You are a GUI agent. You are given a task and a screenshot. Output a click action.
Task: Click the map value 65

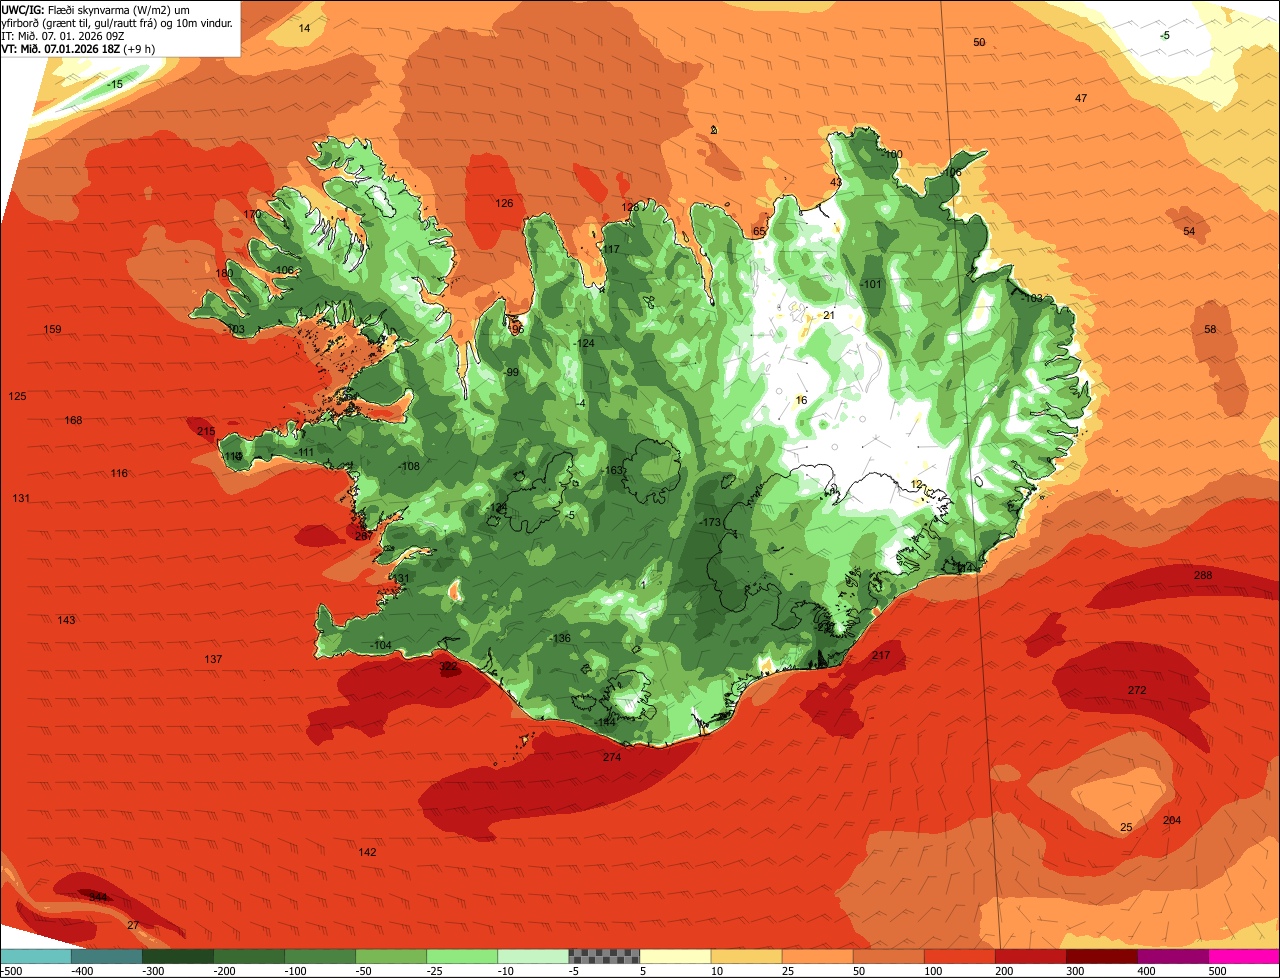[x=759, y=232]
